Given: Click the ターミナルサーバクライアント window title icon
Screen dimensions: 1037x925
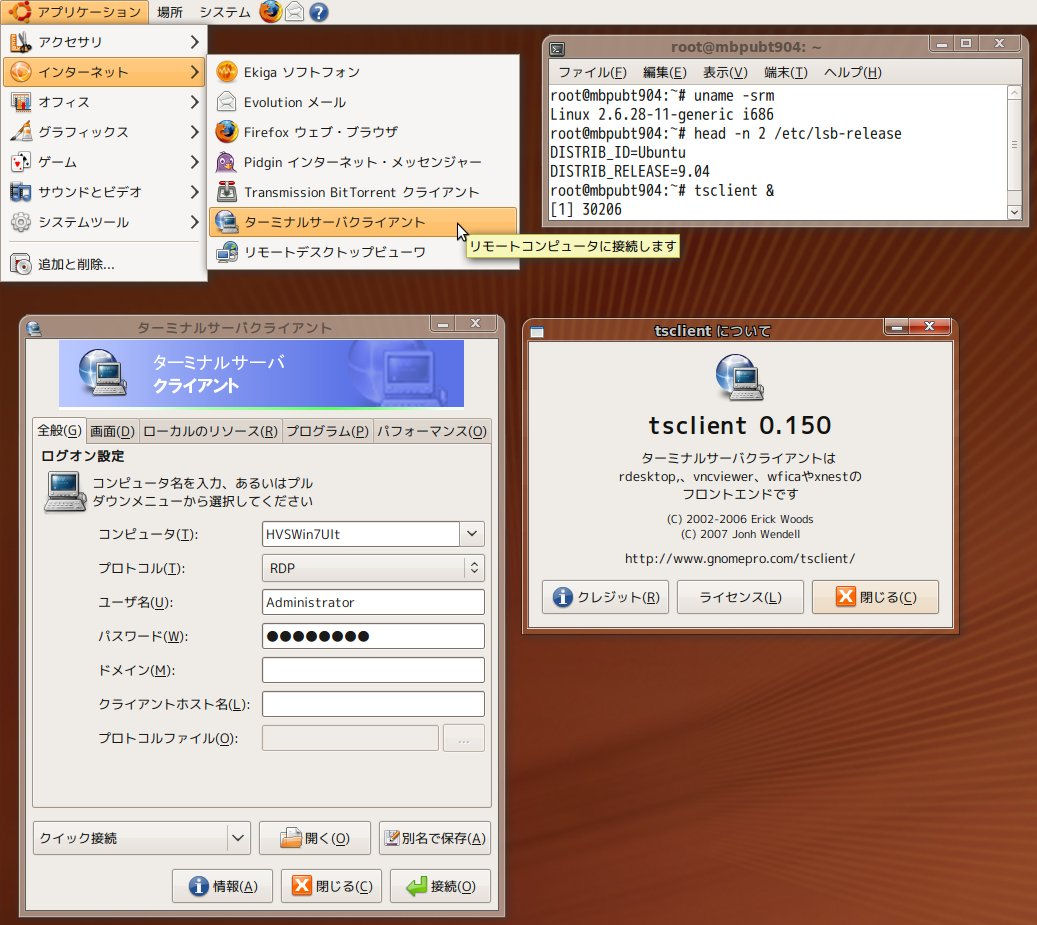Looking at the screenshot, I should [x=34, y=328].
